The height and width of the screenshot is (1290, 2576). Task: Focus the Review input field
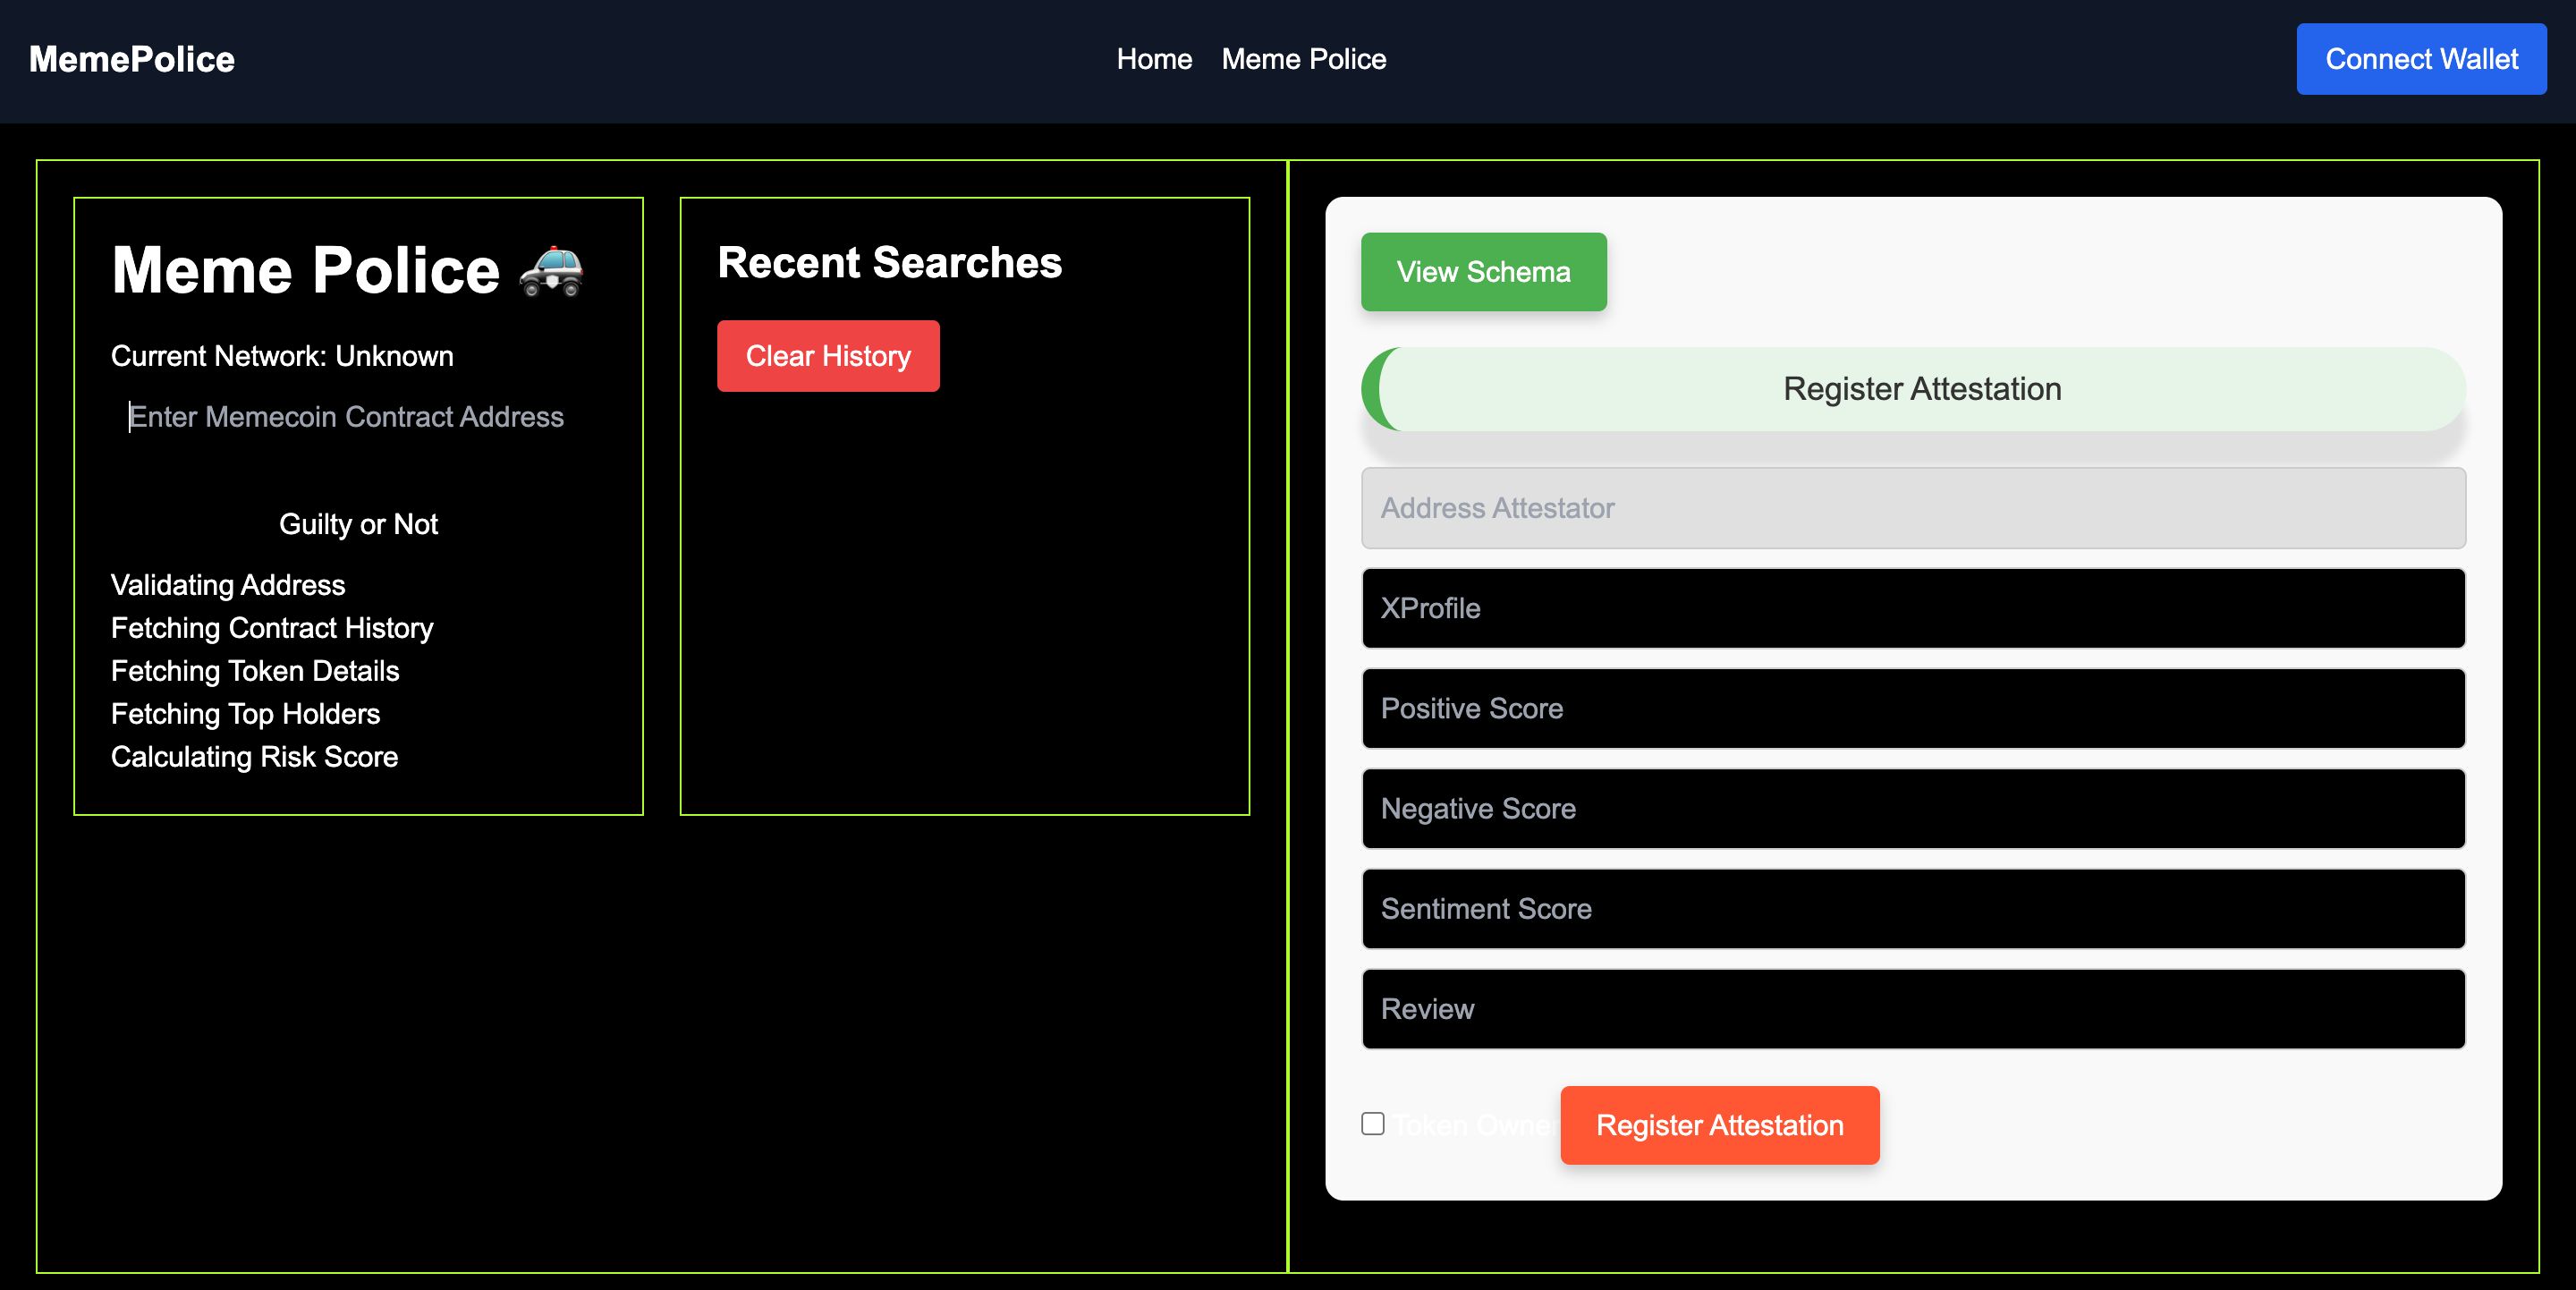click(1913, 1008)
